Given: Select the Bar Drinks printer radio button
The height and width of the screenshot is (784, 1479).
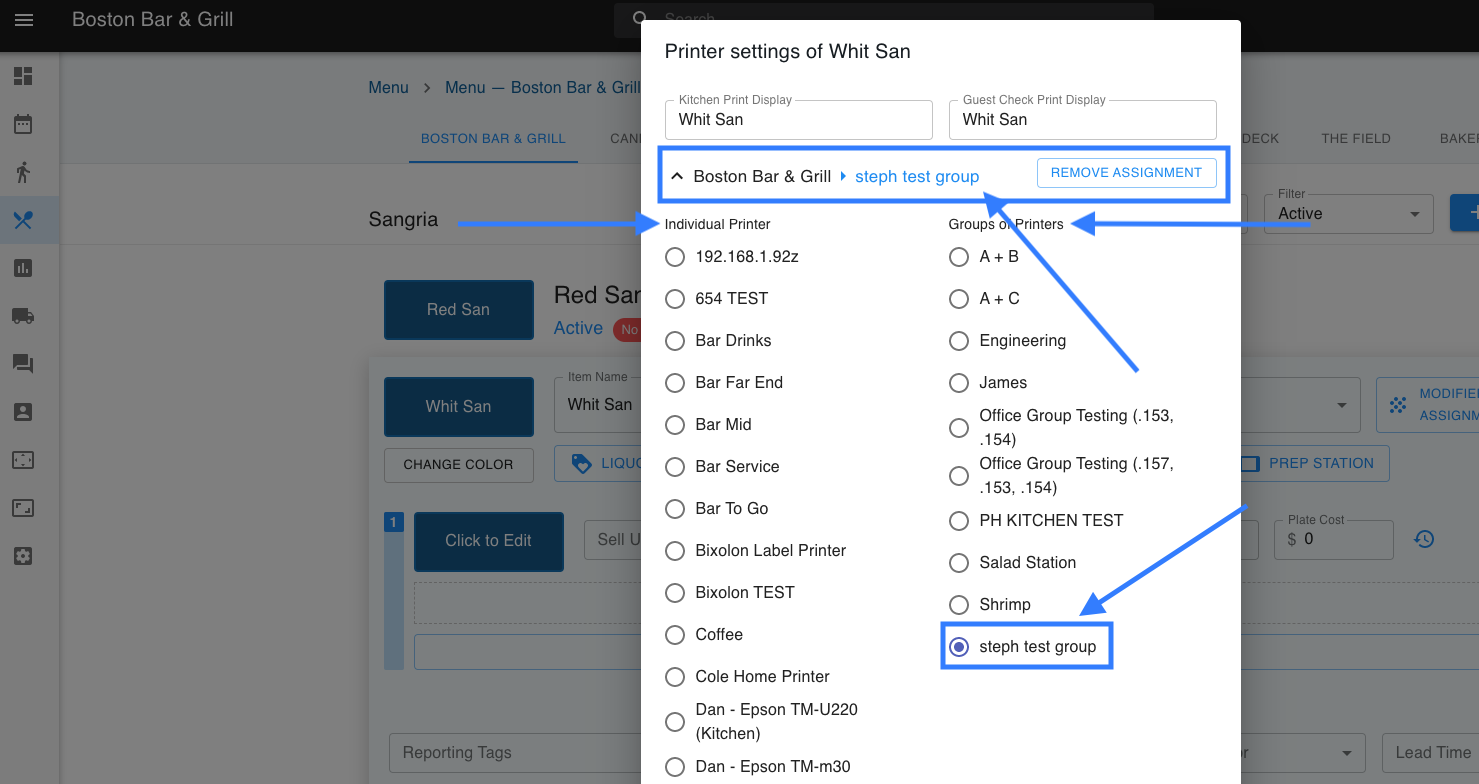Looking at the screenshot, I should pyautogui.click(x=675, y=341).
